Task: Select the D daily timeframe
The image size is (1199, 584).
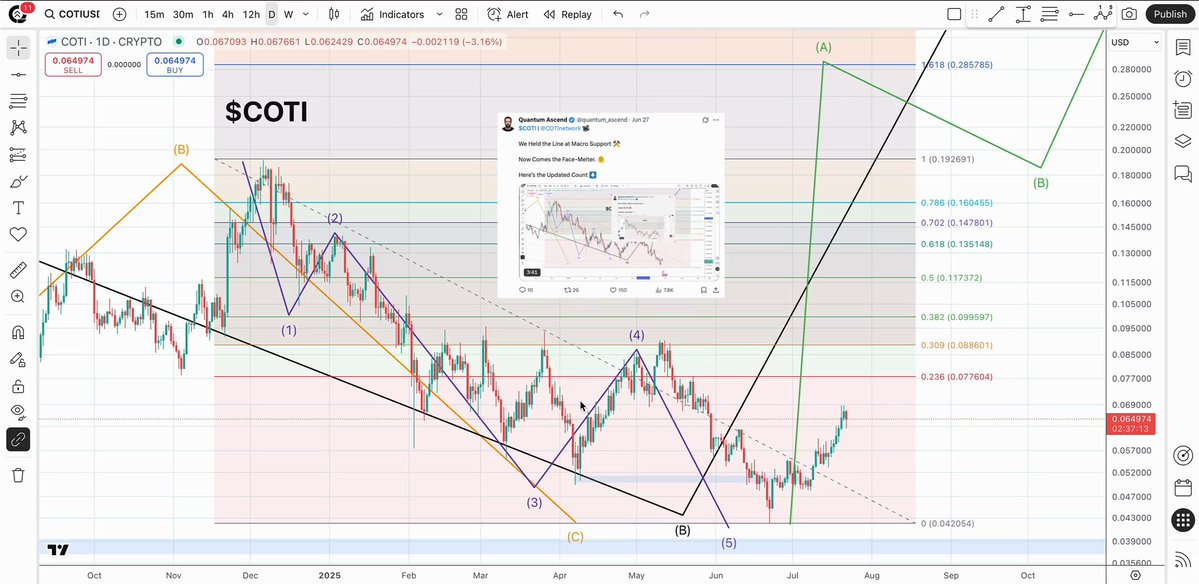Action: tap(271, 14)
